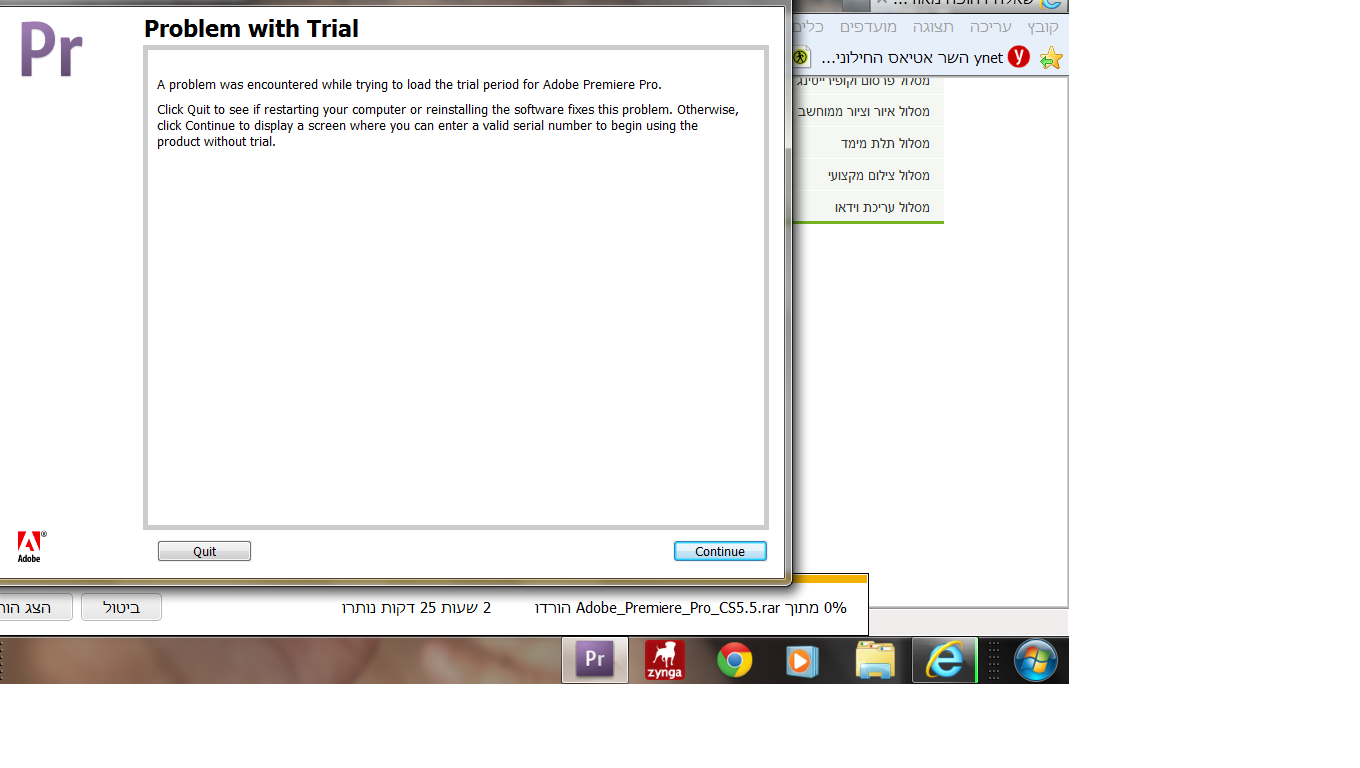Click the remaining time text 2 שעות 25 דקות נותרו
The height and width of the screenshot is (768, 1360).
(416, 607)
